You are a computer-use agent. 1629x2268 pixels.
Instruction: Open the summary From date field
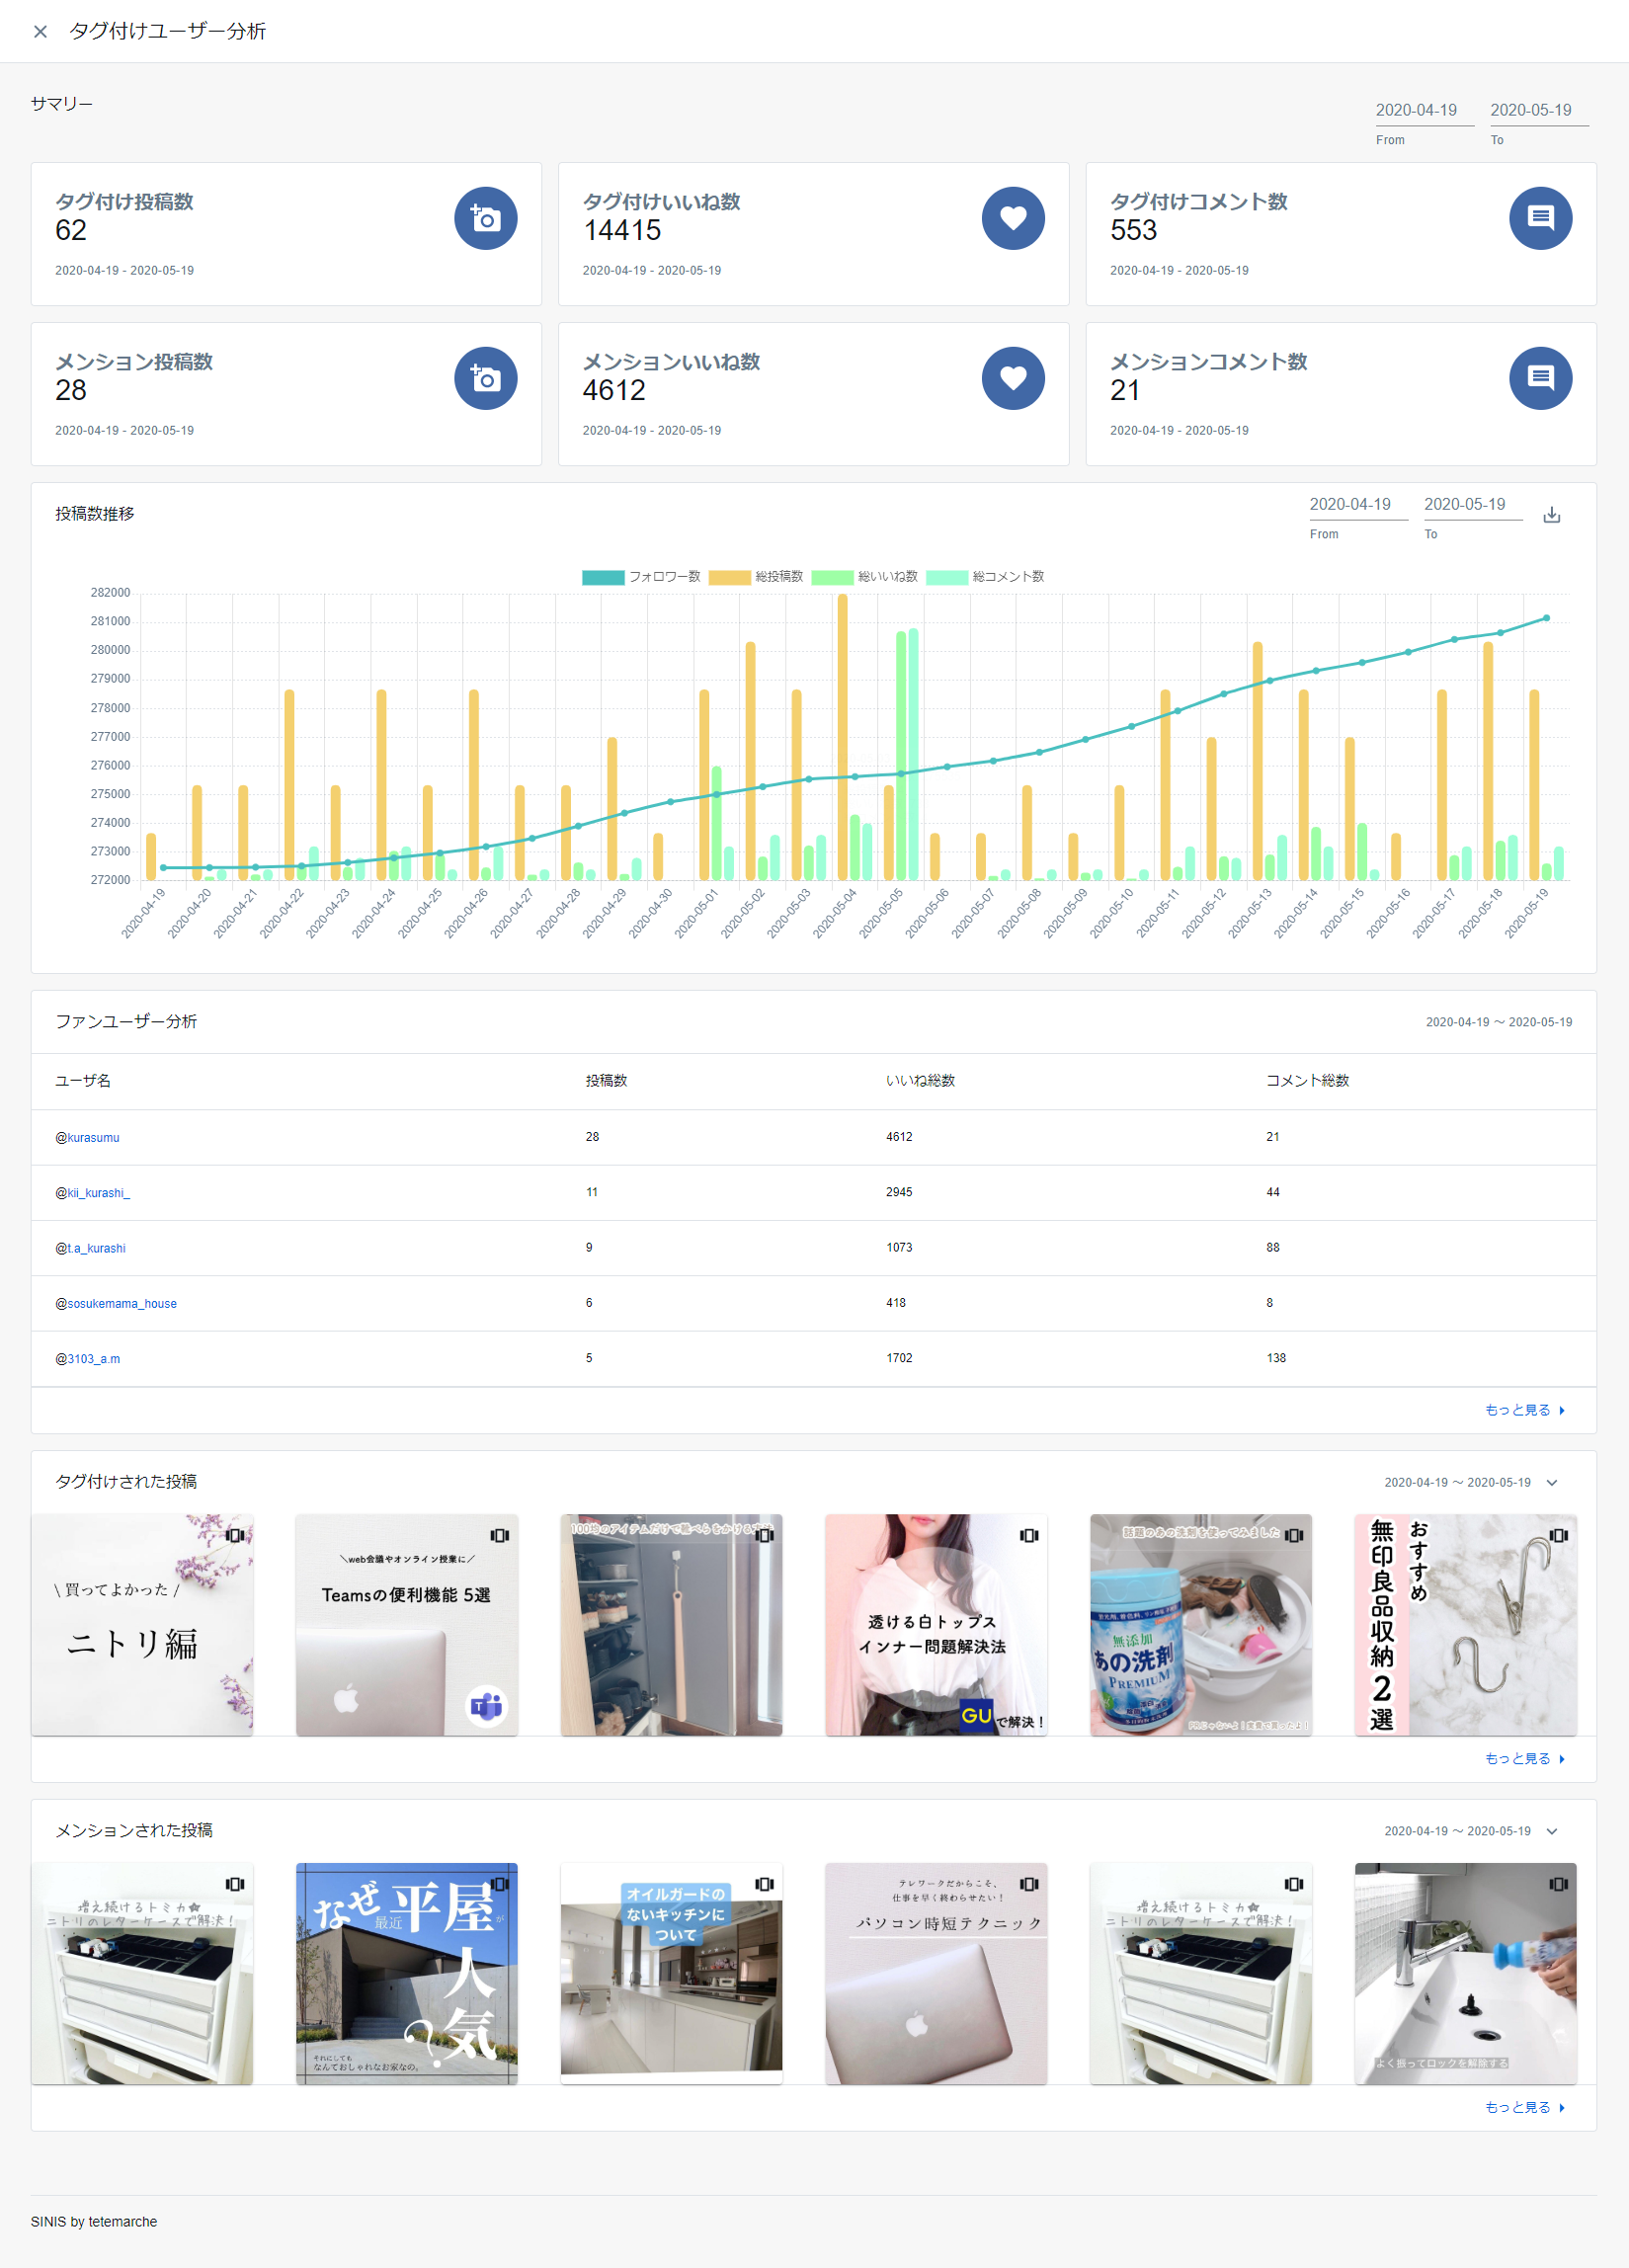point(1423,110)
